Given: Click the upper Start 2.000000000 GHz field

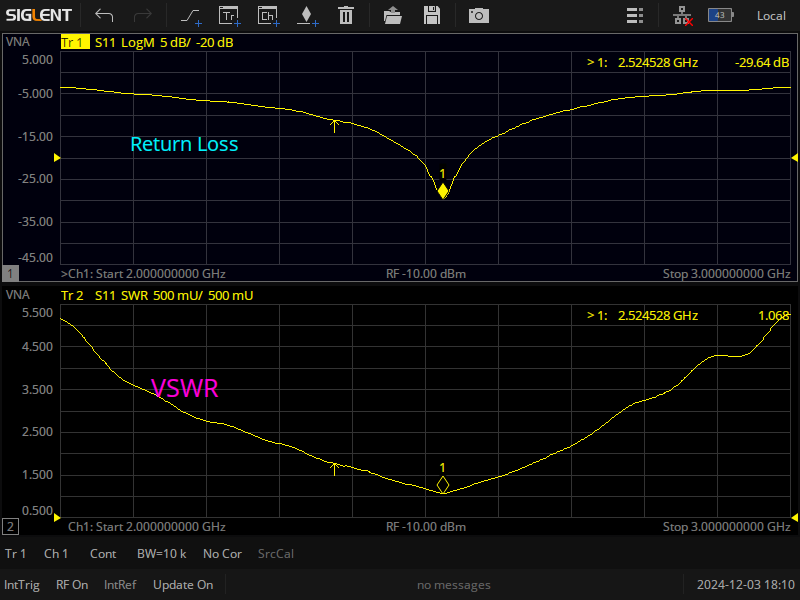Looking at the screenshot, I should point(161,273).
